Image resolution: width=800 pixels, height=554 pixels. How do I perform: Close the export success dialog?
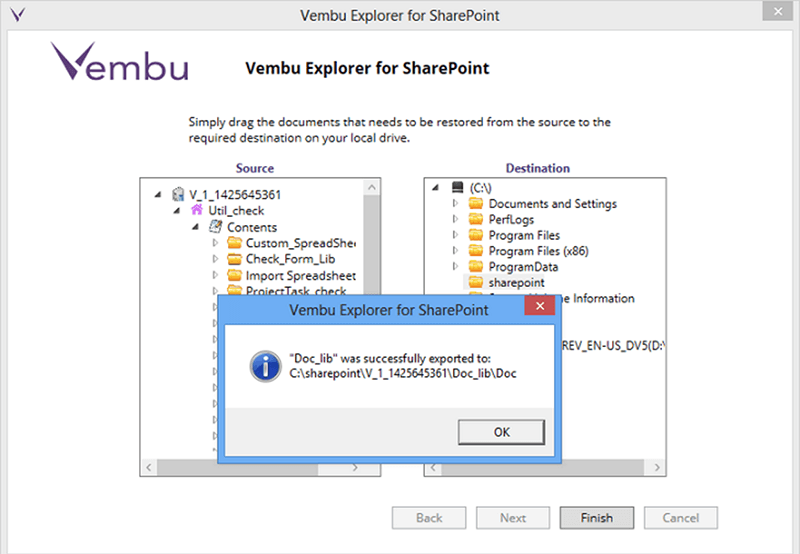[540, 306]
